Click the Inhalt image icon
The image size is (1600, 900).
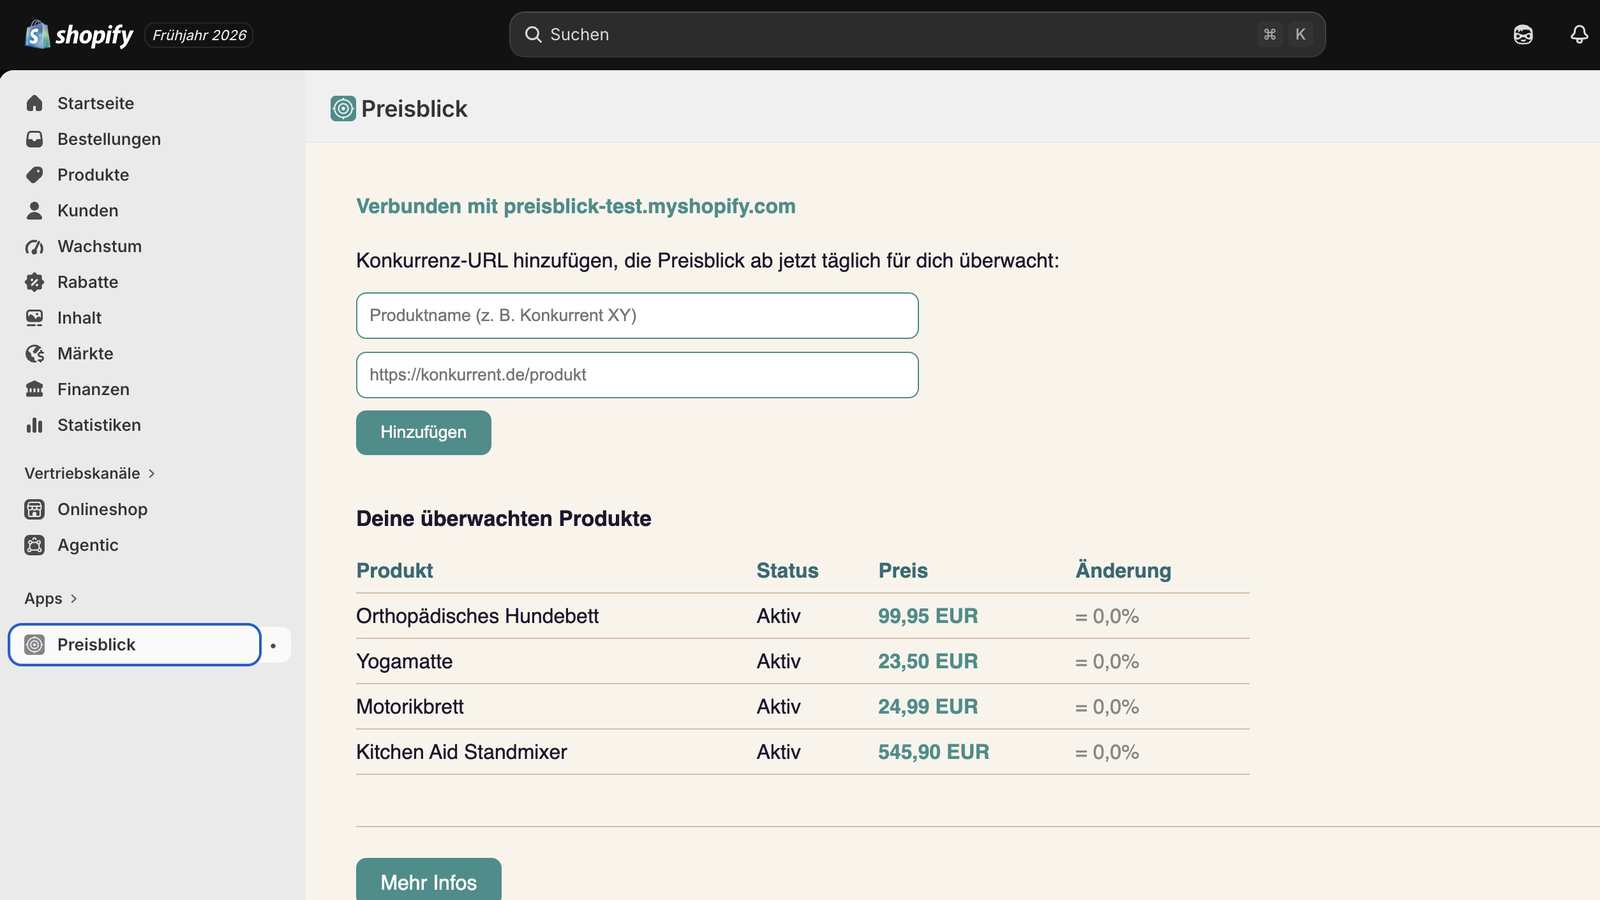[x=35, y=318]
